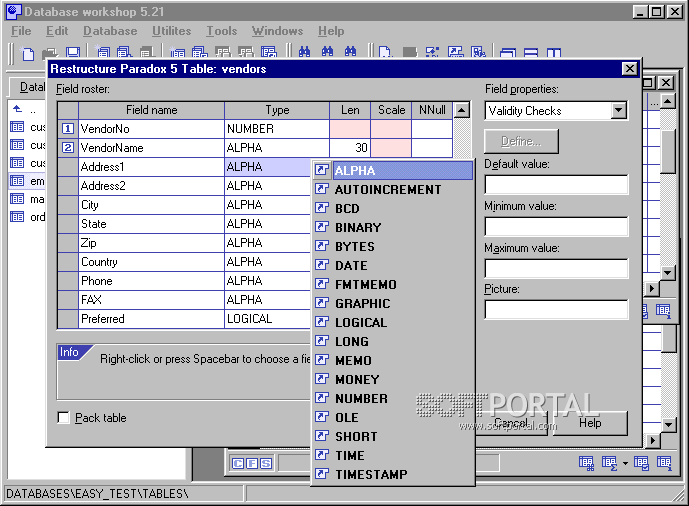This screenshot has height=506, width=689.
Task: Choose SHORT field type
Action: pyautogui.click(x=393, y=436)
